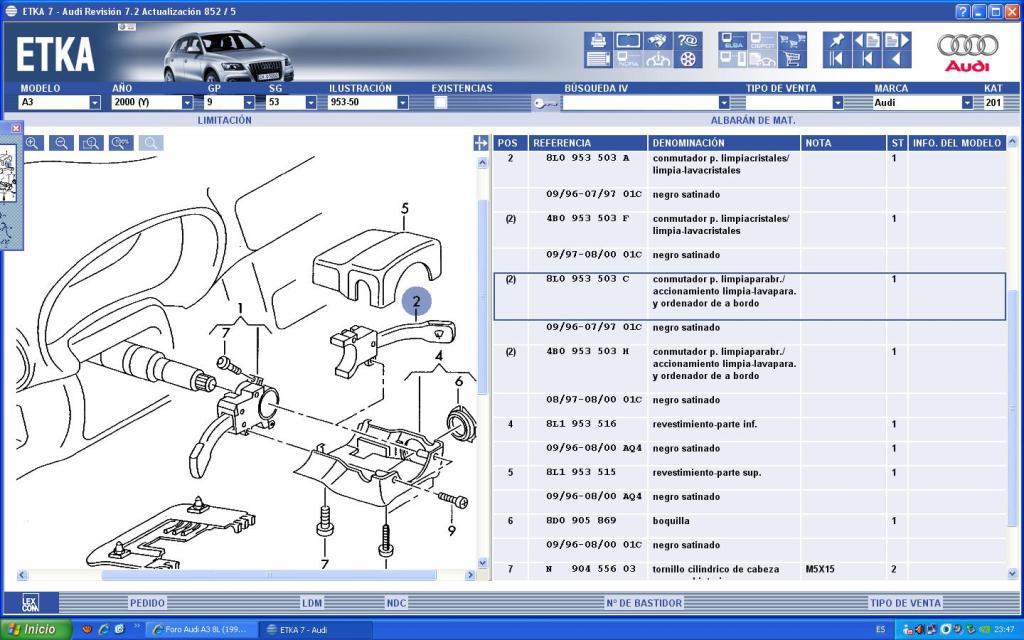The width and height of the screenshot is (1024, 640).
Task: Click the LDM button in the bottom bar
Action: coord(312,603)
